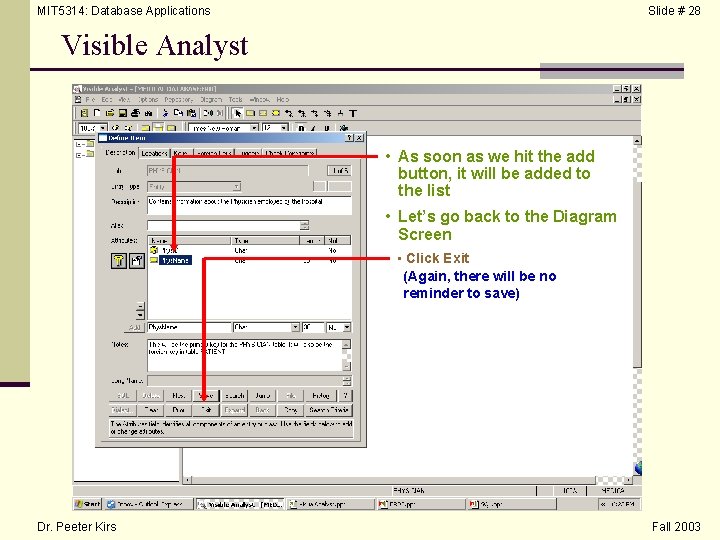Open the attribute type Char dropdown
720x540 pixels.
[295, 327]
